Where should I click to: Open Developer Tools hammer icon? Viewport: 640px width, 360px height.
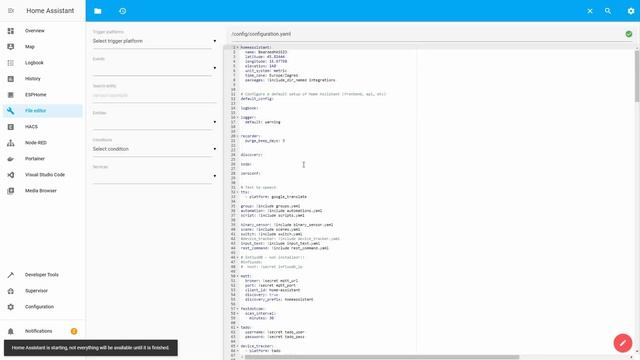click(11, 275)
